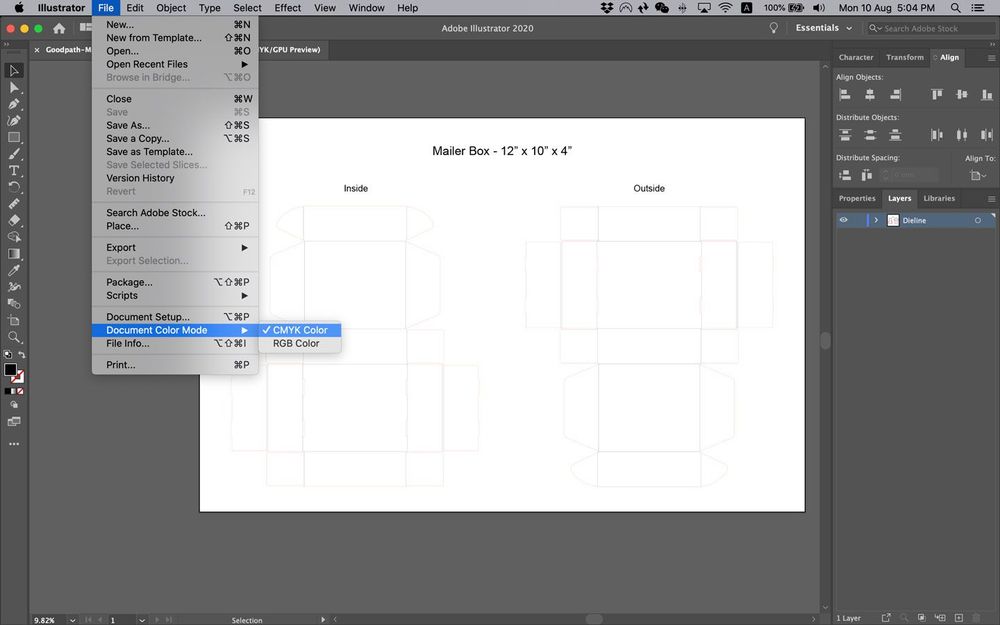Click the Fill color swatch in the toolbar
The image size is (1000, 625).
(x=13, y=369)
